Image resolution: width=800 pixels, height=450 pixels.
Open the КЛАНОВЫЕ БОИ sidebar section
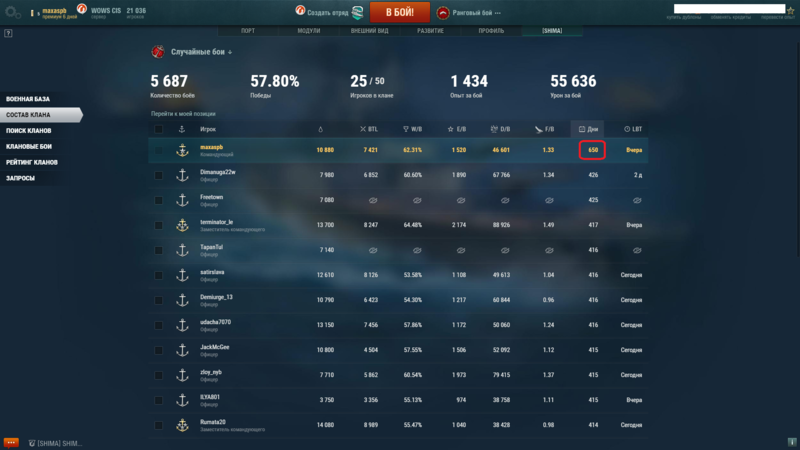pyautogui.click(x=30, y=146)
